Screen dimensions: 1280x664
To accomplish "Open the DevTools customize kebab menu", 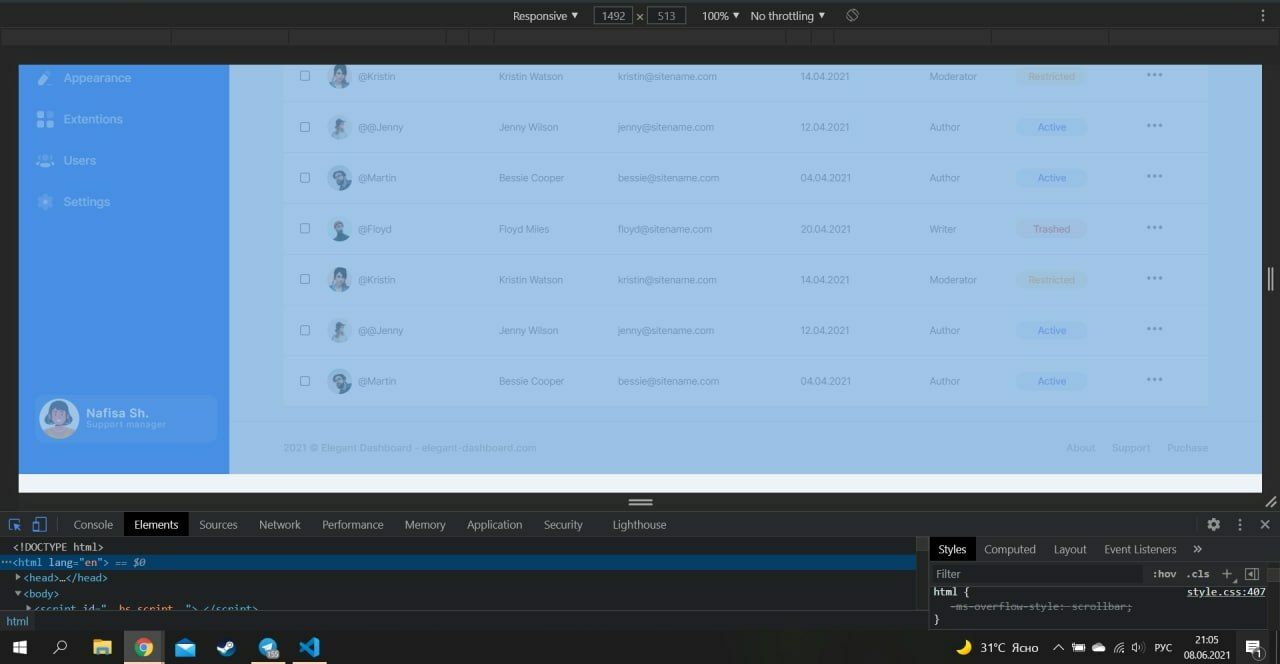I will click(x=1240, y=524).
